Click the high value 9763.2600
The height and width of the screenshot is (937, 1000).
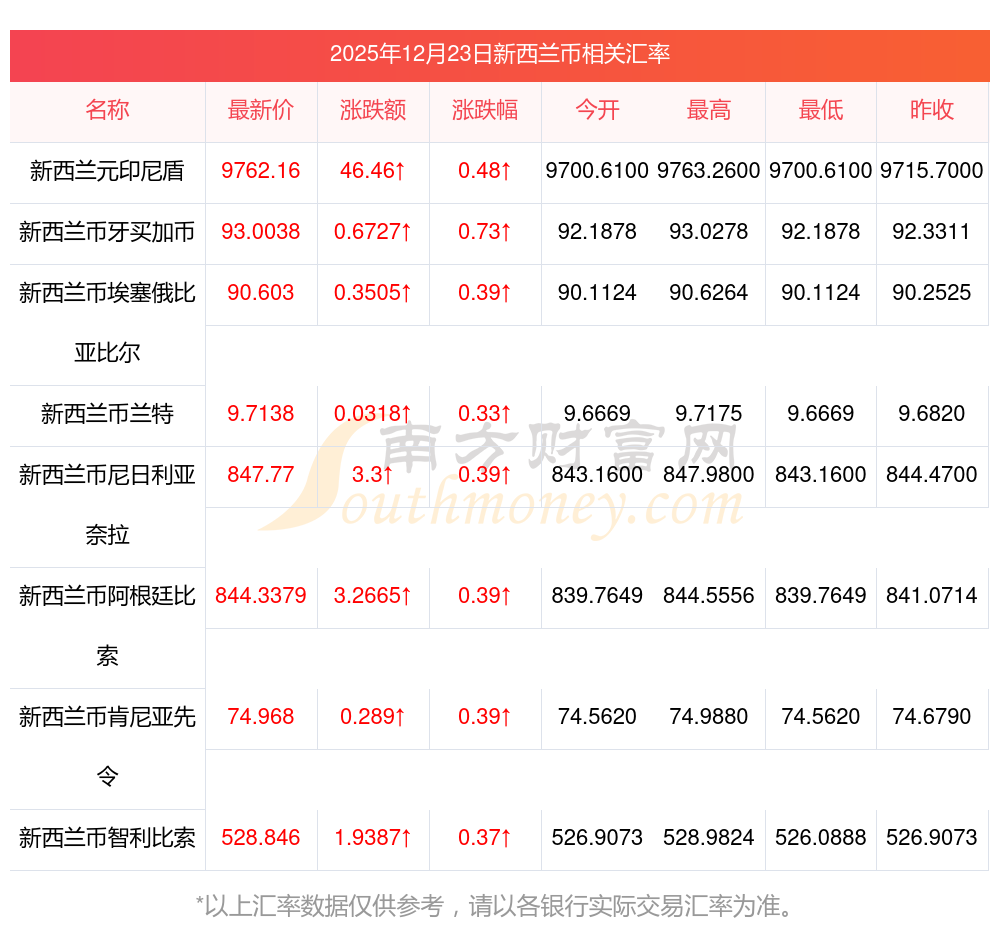[x=709, y=171]
